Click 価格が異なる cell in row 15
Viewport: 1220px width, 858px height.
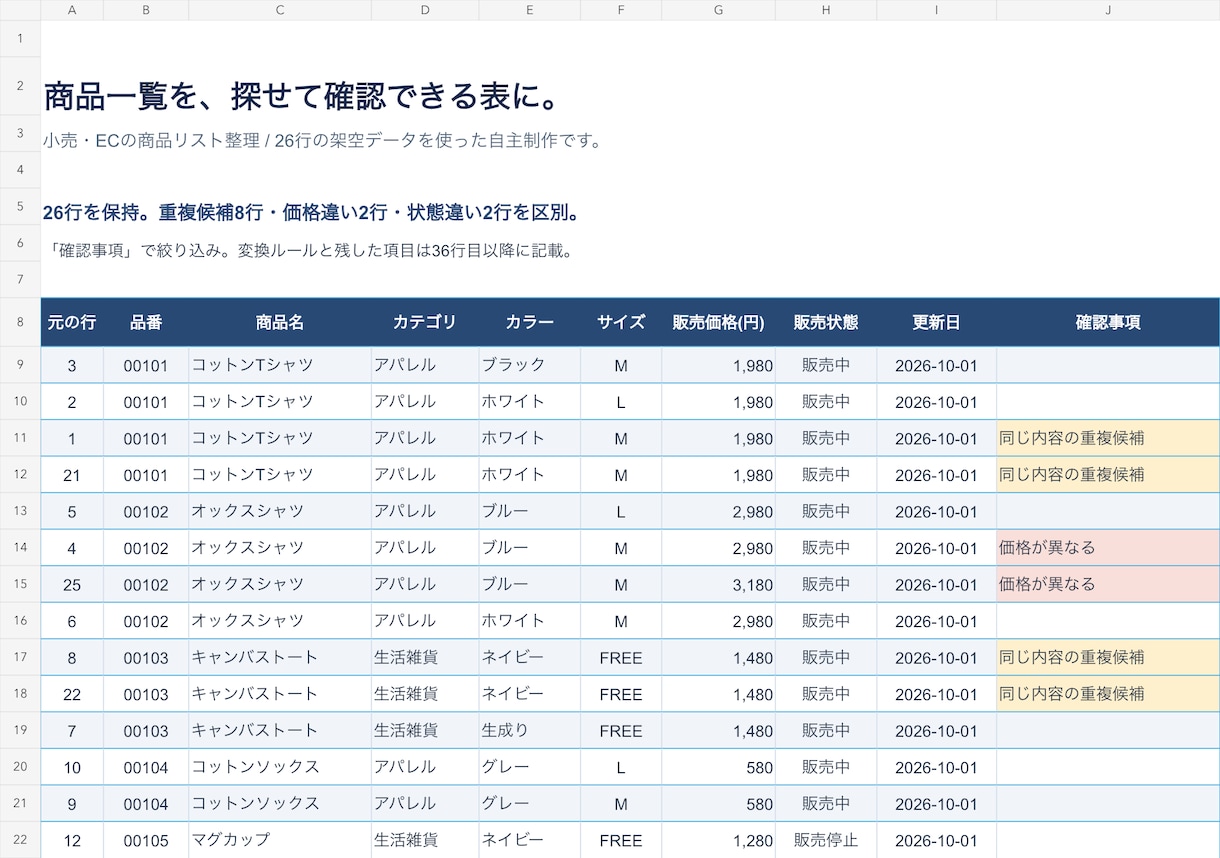click(1108, 584)
